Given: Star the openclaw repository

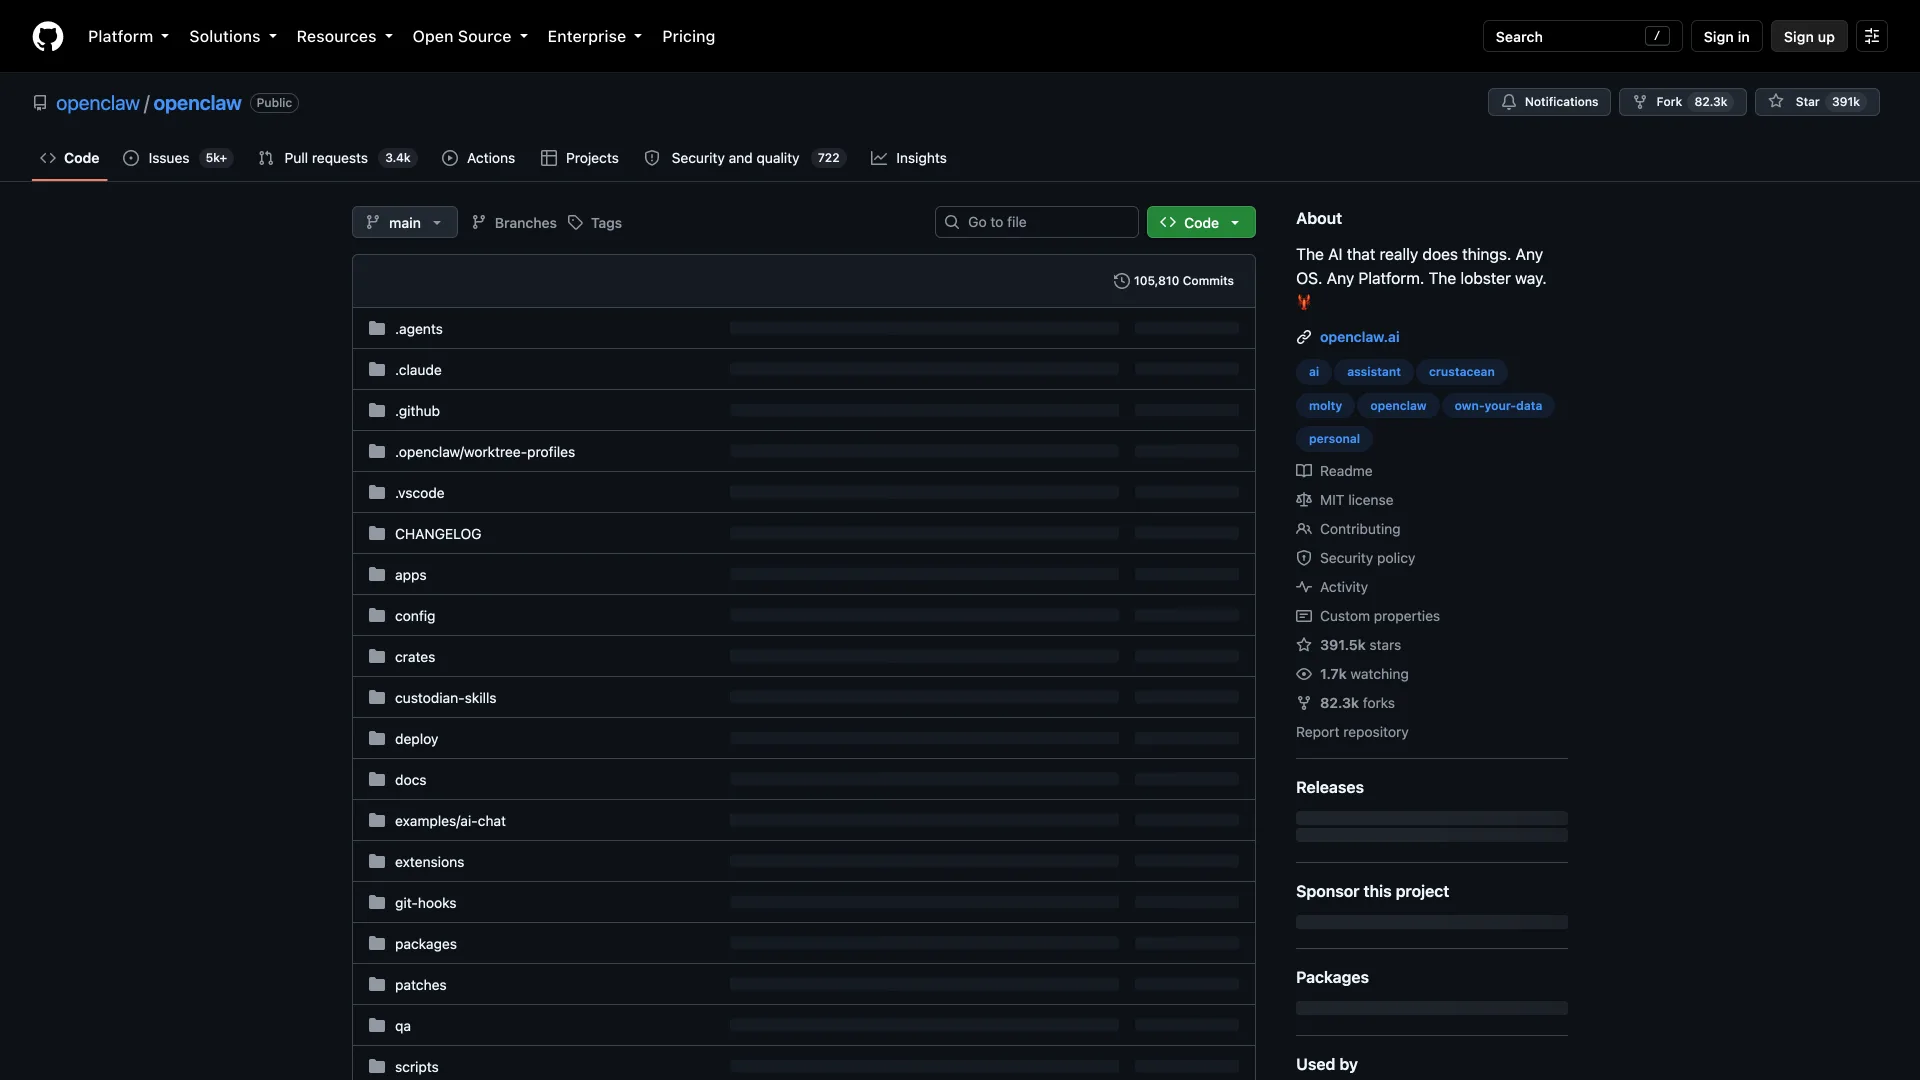Looking at the screenshot, I should 1817,102.
